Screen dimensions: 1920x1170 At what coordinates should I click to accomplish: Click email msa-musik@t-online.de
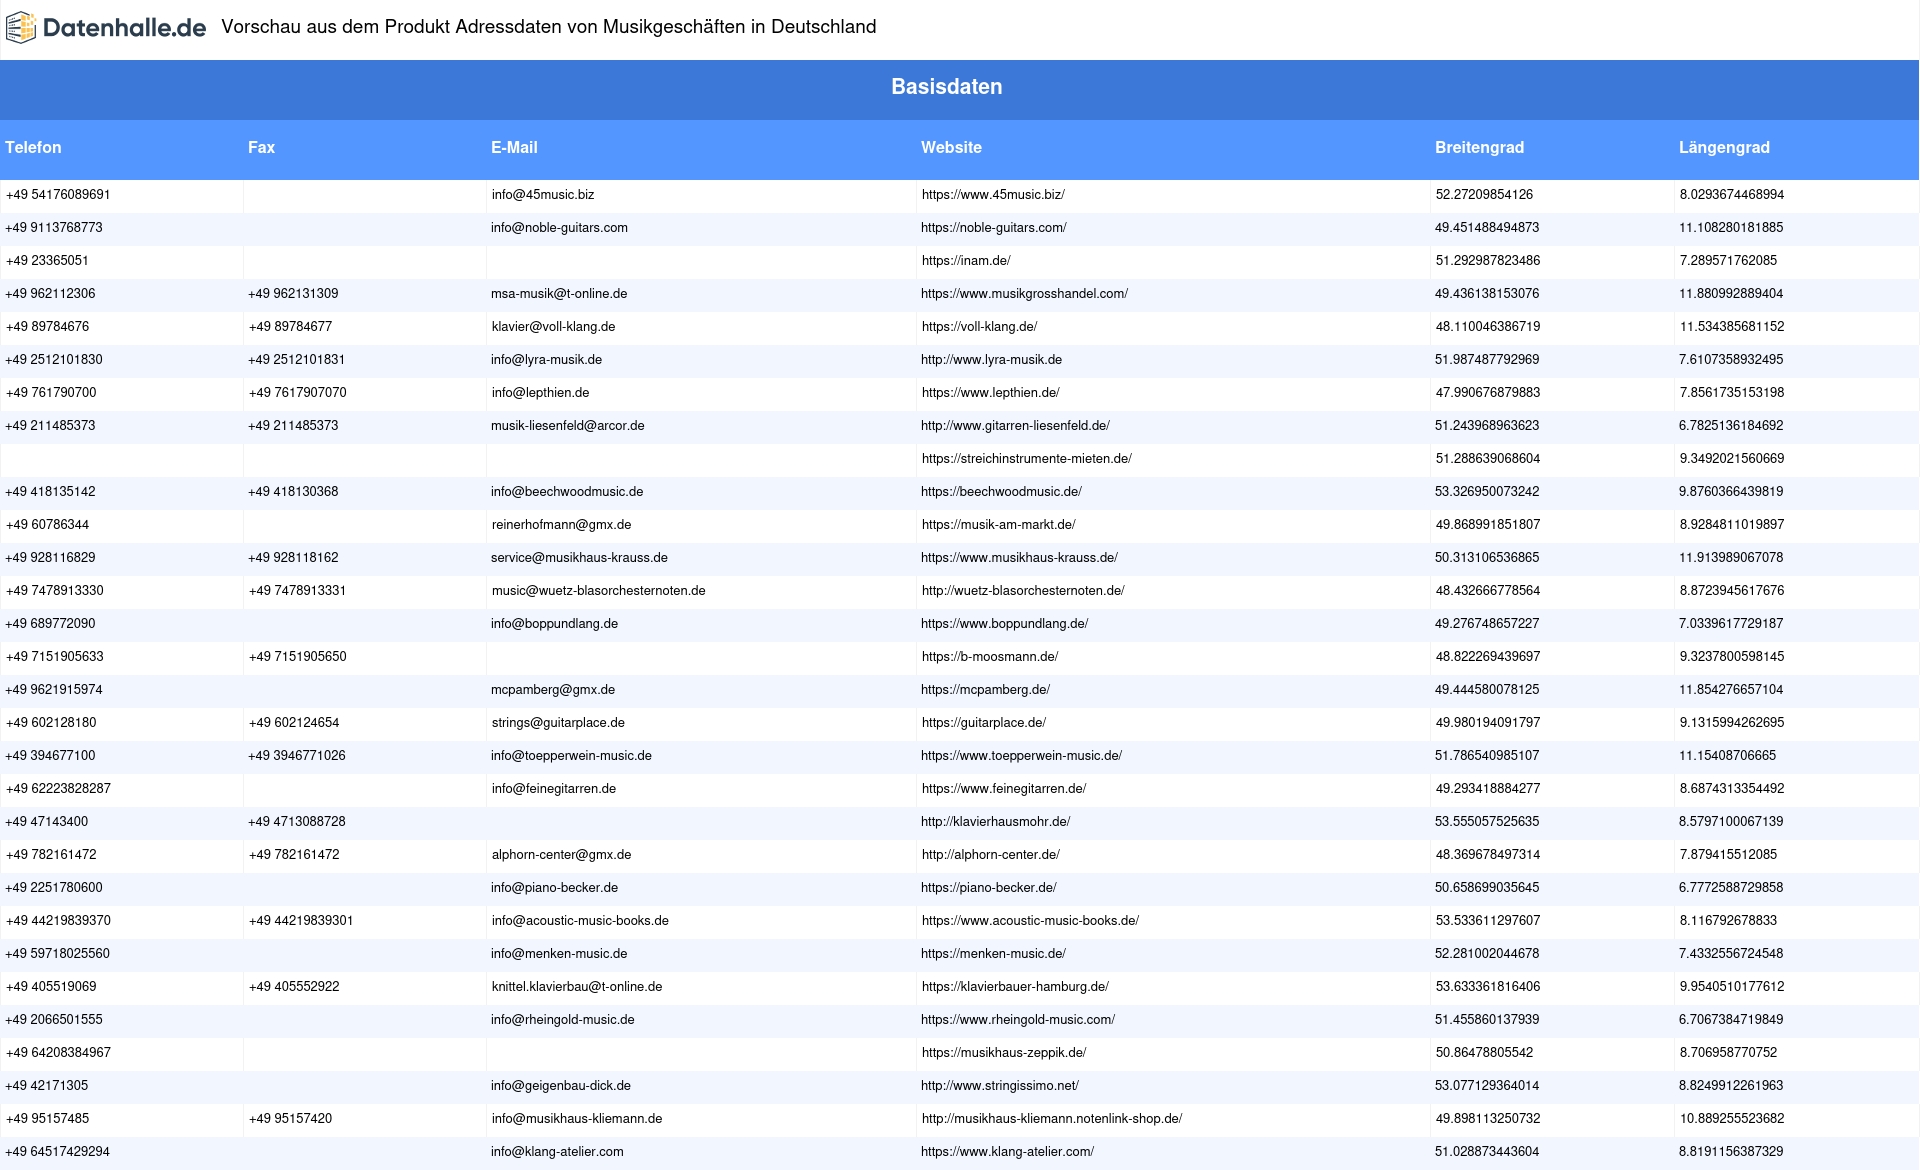coord(559,294)
